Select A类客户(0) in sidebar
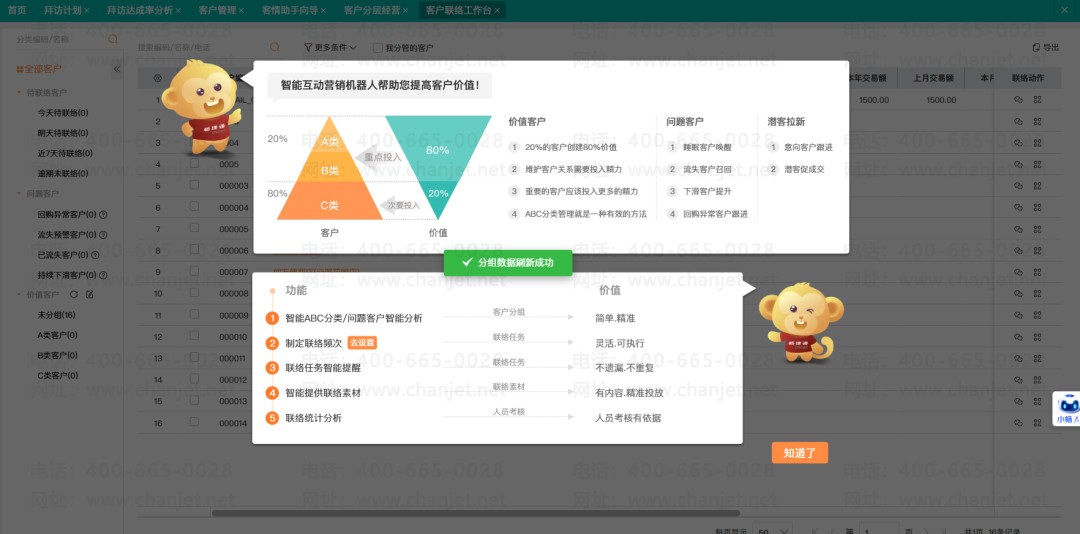The height and width of the screenshot is (534, 1080). [57, 336]
